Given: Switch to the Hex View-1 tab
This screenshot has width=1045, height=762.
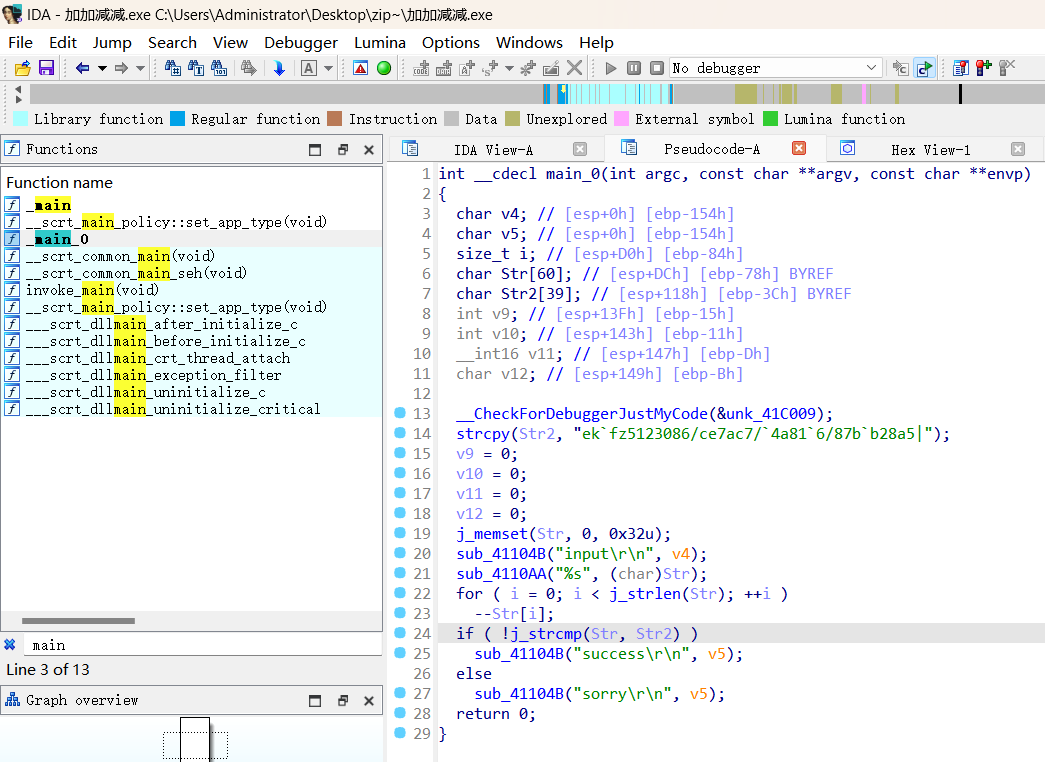Looking at the screenshot, I should pos(930,150).
